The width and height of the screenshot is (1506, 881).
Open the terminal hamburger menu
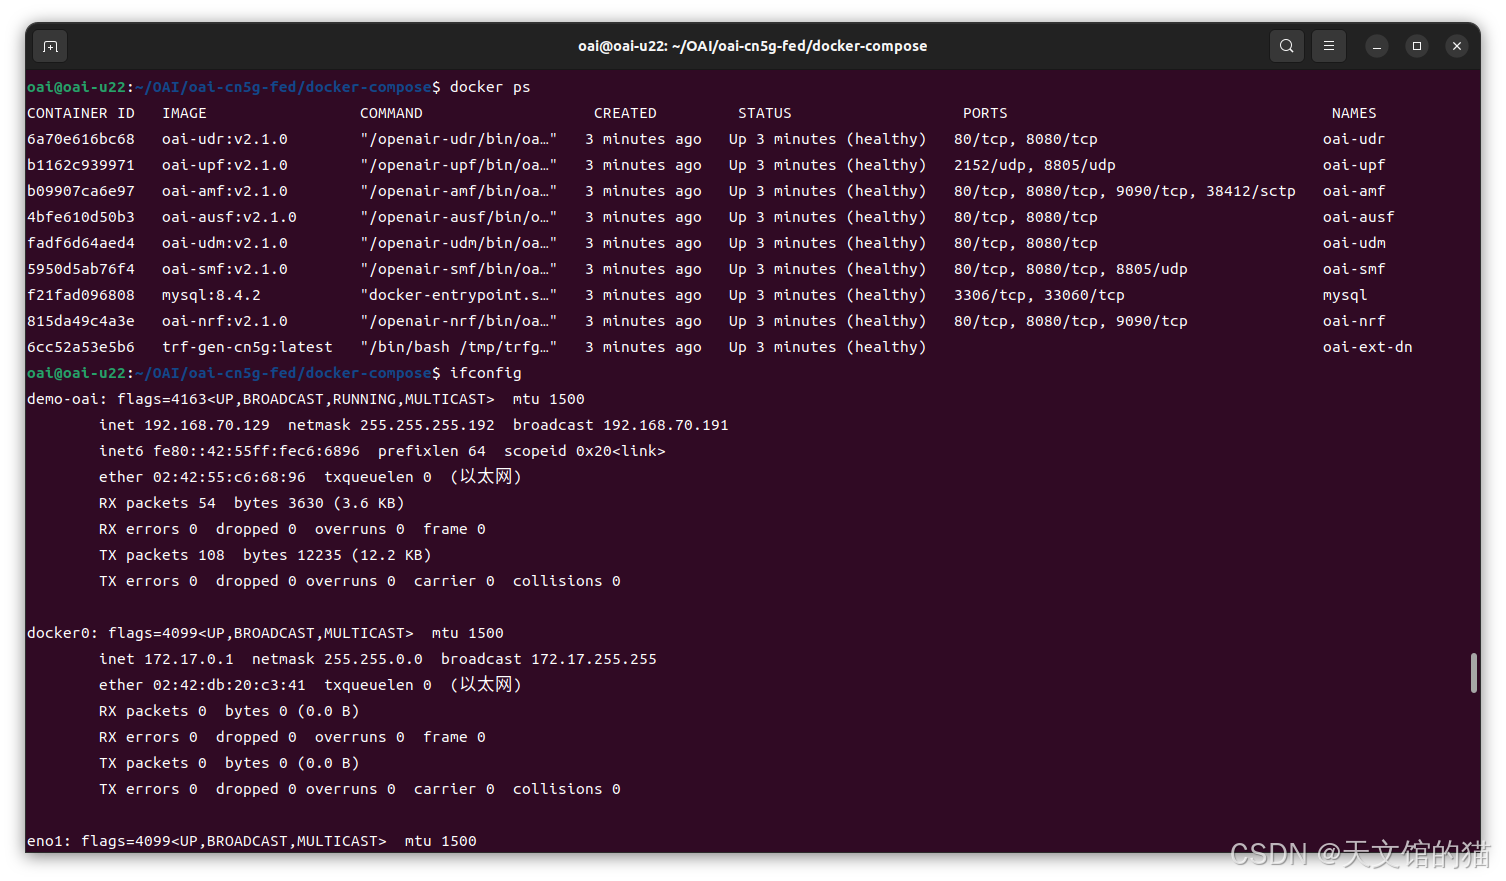point(1329,46)
